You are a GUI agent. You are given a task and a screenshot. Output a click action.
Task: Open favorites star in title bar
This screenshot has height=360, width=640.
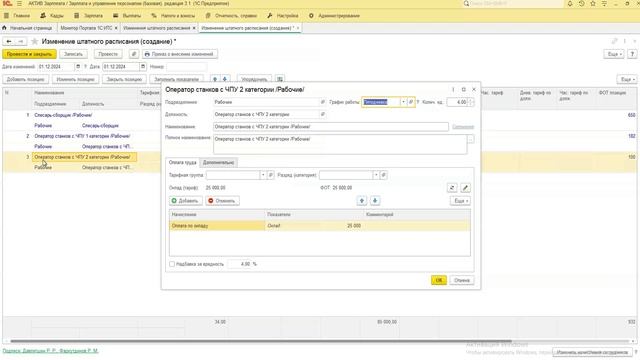pyautogui.click(x=593, y=4)
